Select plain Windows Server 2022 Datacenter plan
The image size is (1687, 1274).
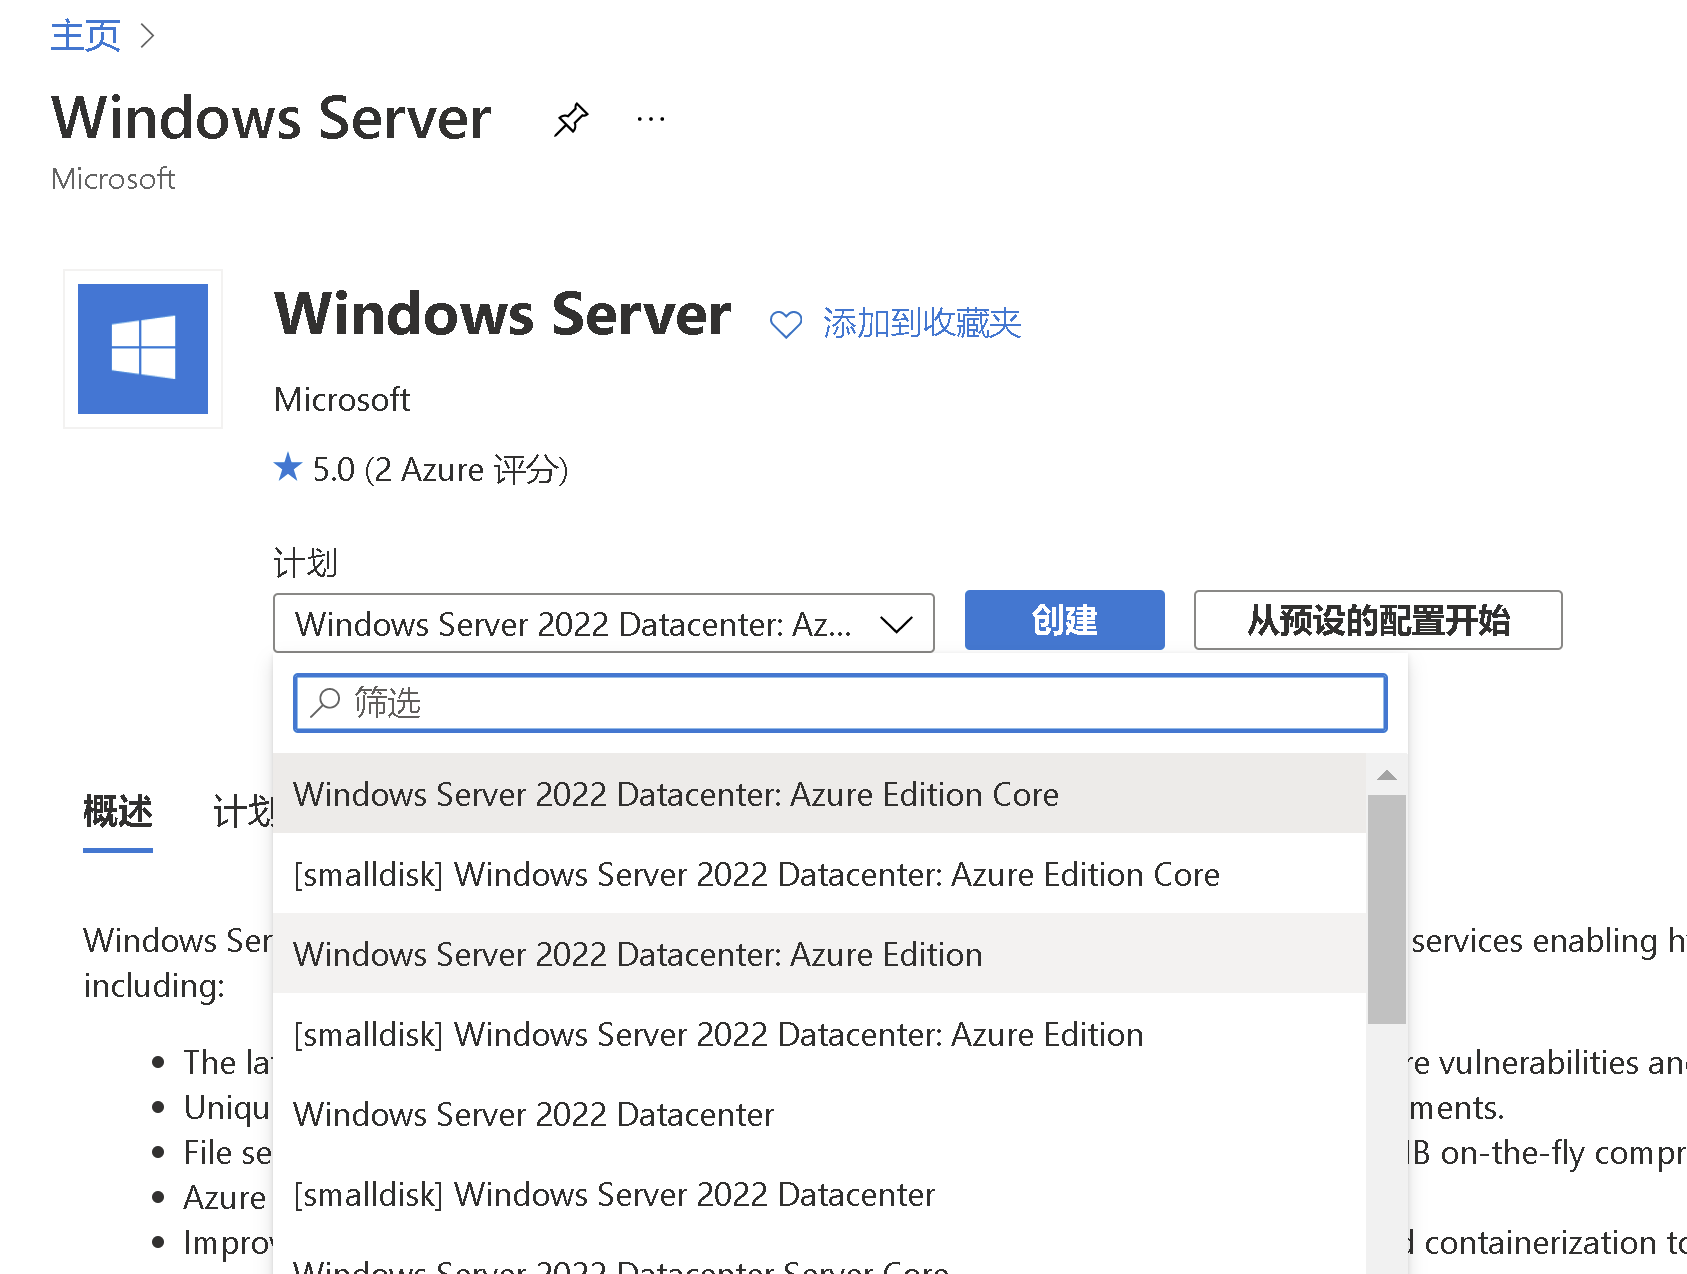[533, 1114]
